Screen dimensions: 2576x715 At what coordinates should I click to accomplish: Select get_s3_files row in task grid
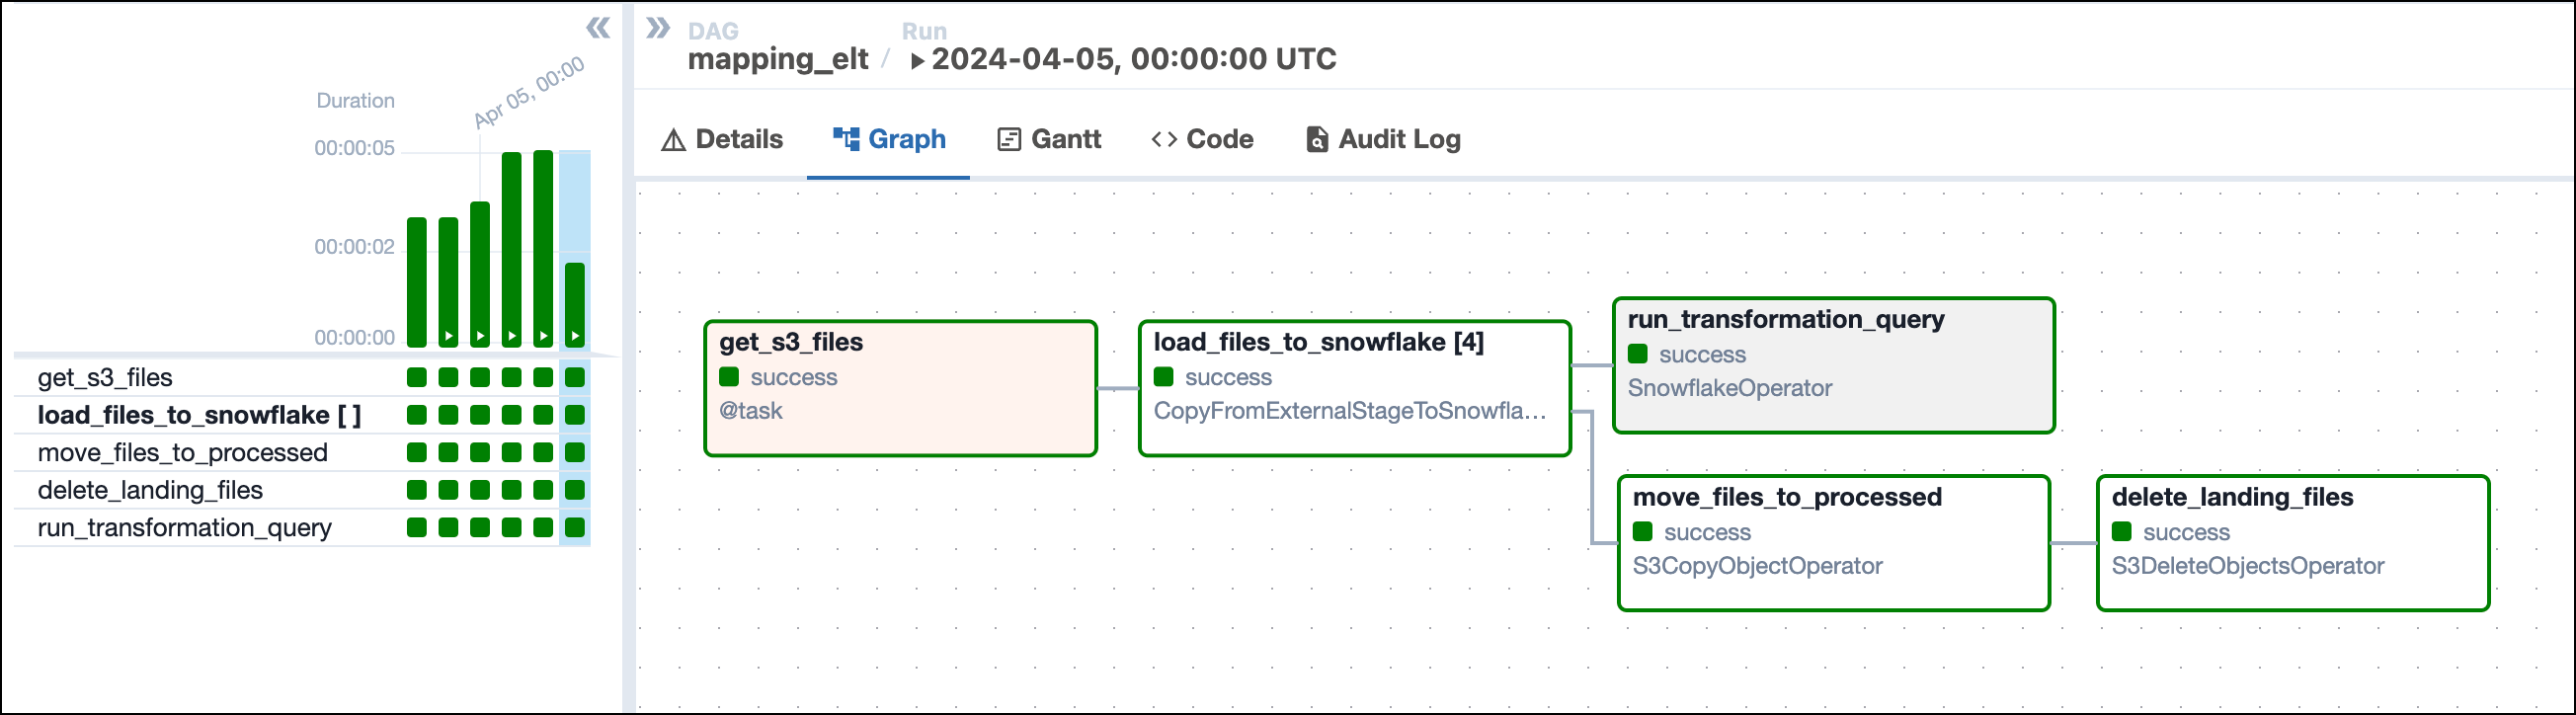[105, 378]
